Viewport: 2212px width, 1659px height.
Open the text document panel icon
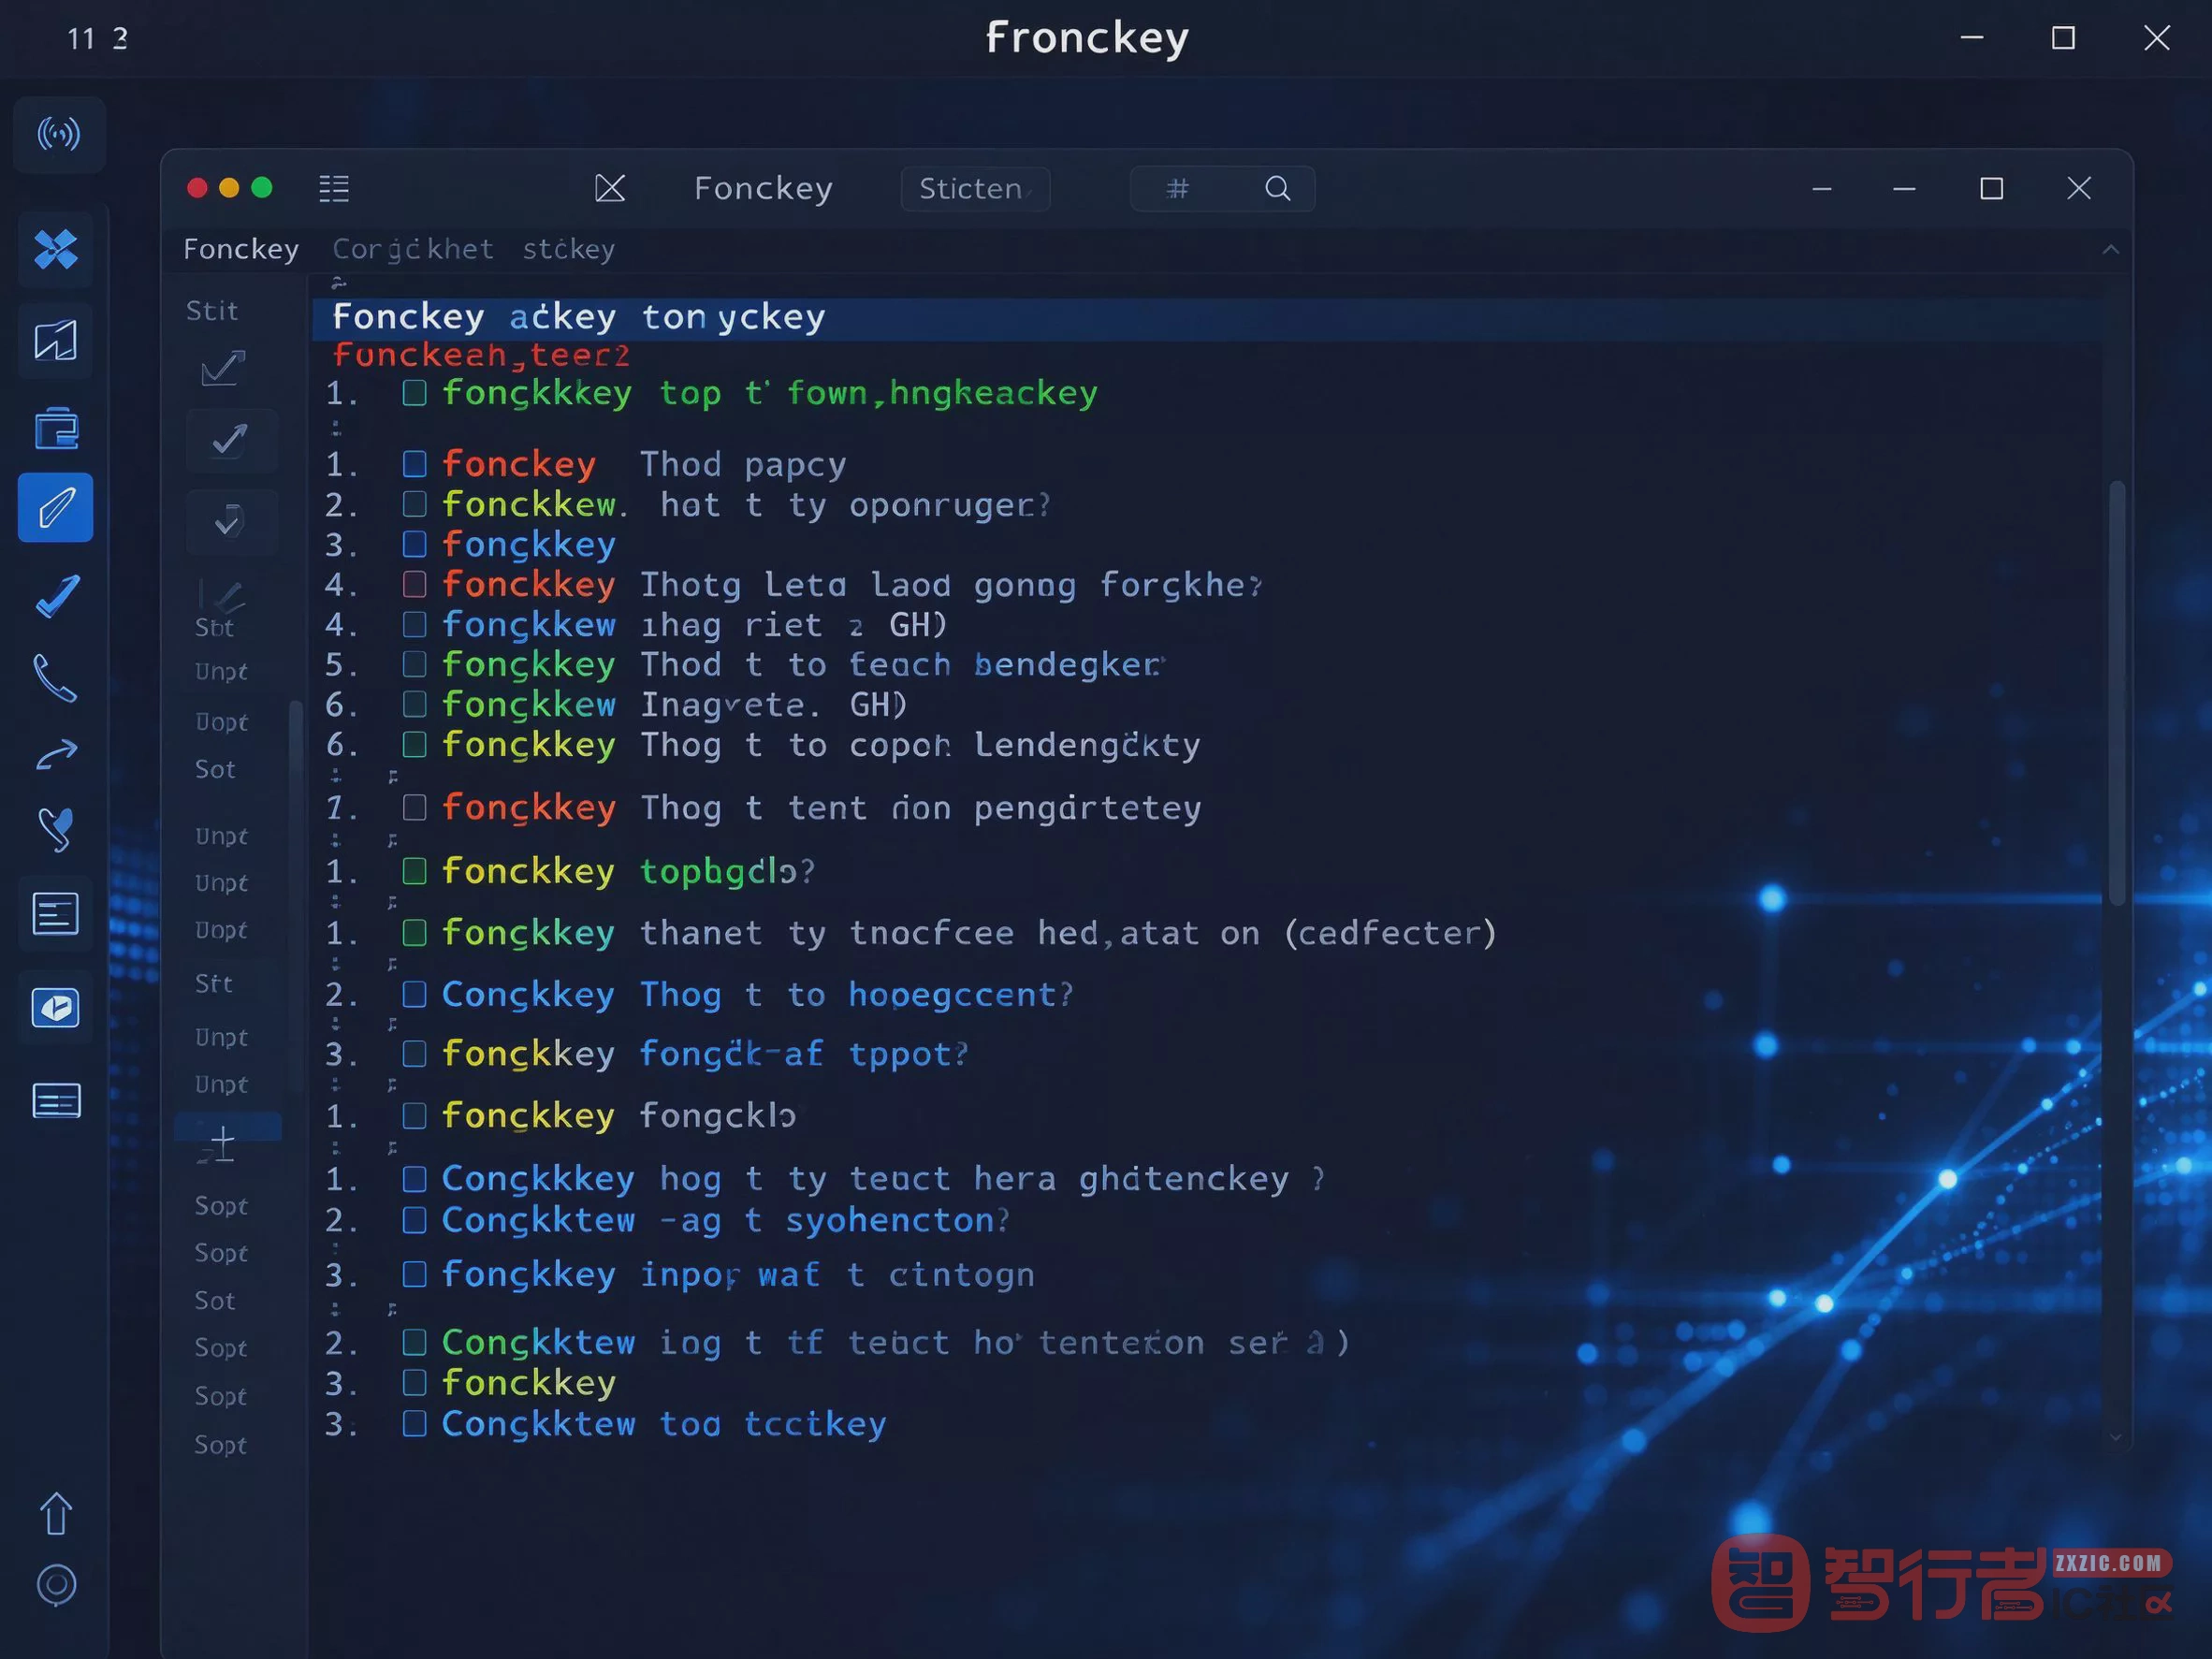(x=56, y=914)
